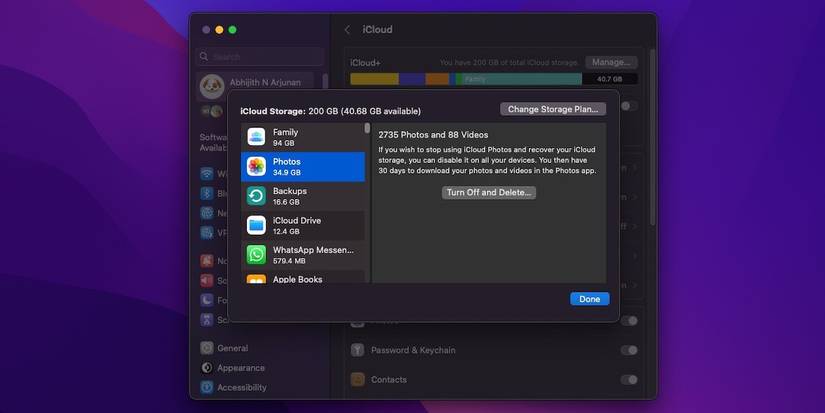The height and width of the screenshot is (413, 825).
Task: Click the Password & Keychain key icon
Action: (x=358, y=350)
